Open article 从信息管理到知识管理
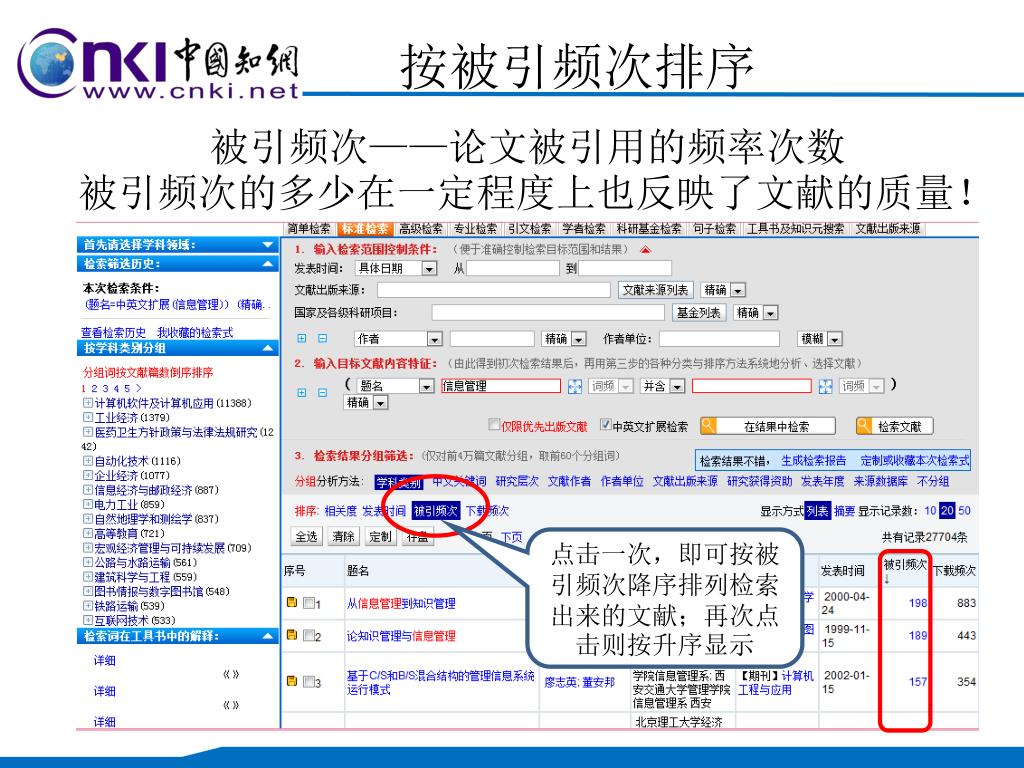The width and height of the screenshot is (1024, 768). (401, 603)
